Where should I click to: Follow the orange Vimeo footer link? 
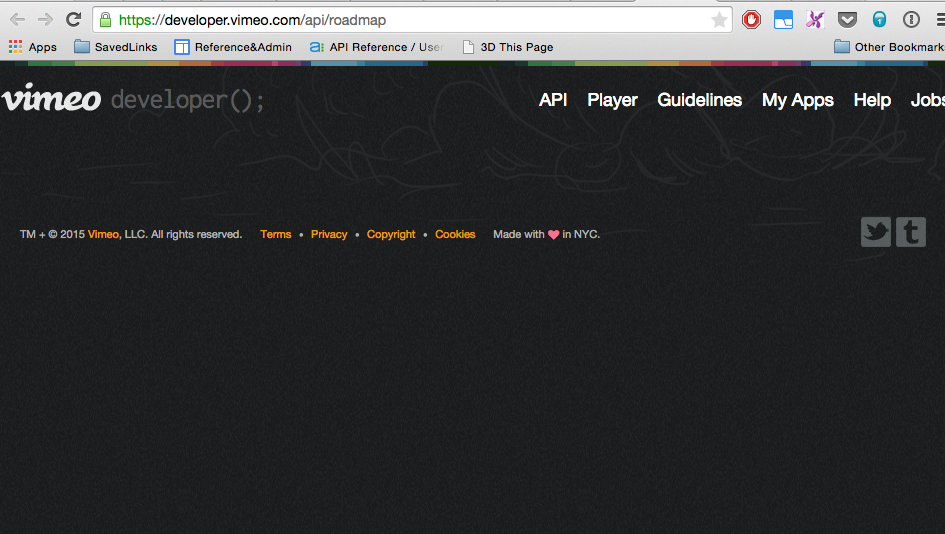click(x=103, y=234)
